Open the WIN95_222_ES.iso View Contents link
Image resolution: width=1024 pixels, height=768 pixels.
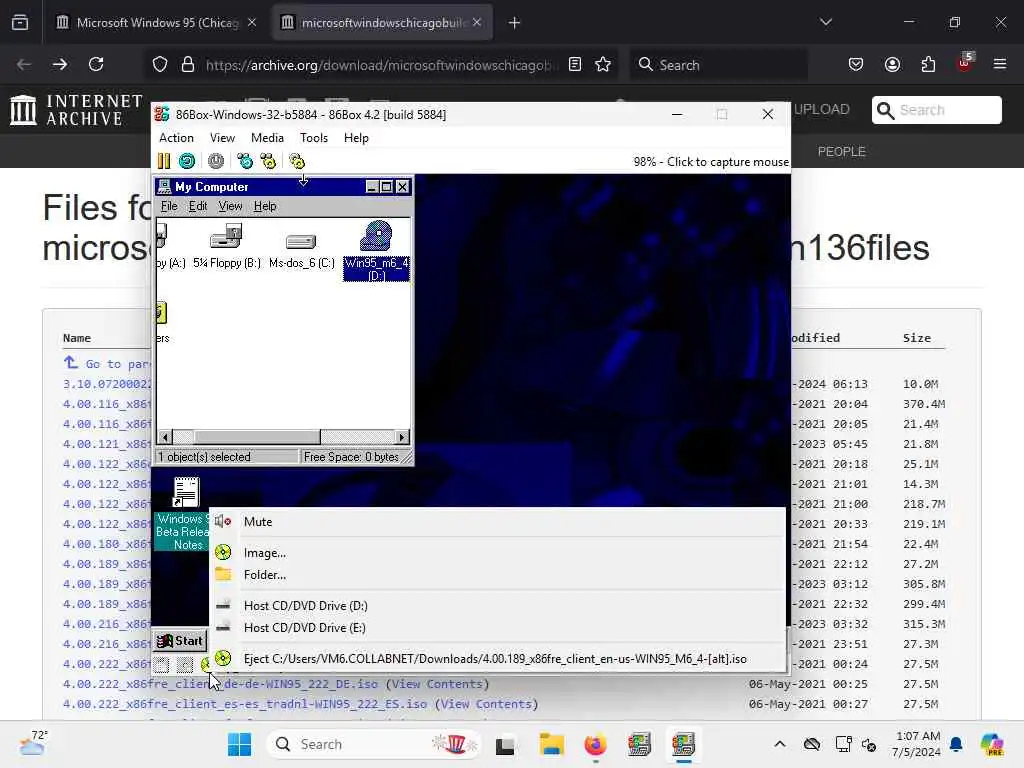[486, 704]
